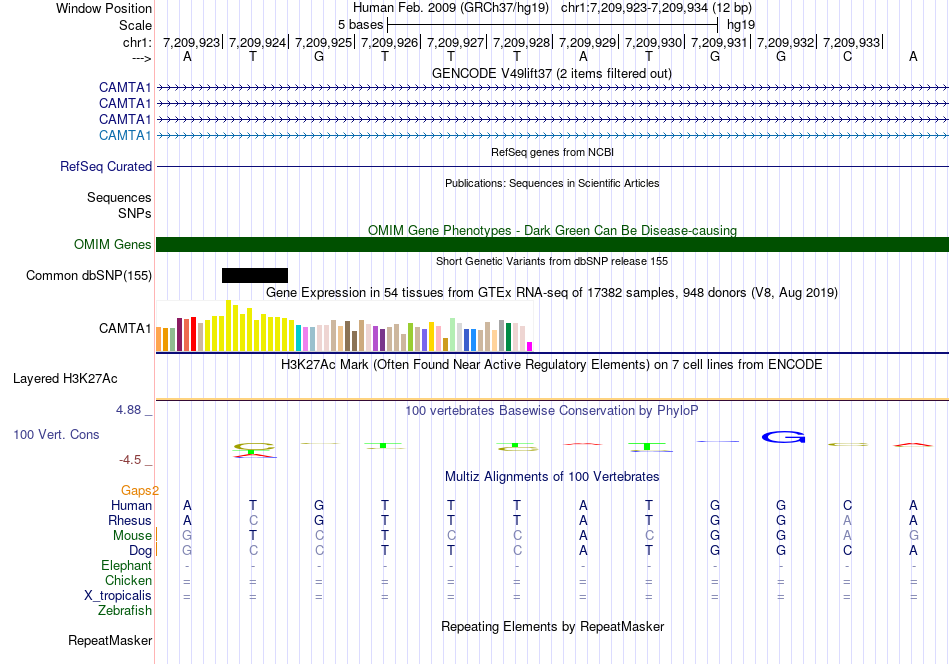
Task: Open the GENCODE V49lift37 track title
Action: click(551, 73)
